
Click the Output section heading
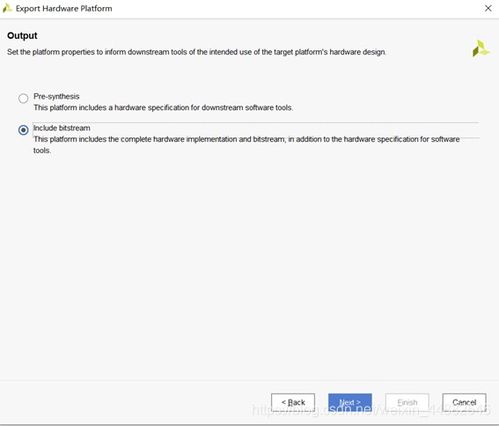(22, 36)
